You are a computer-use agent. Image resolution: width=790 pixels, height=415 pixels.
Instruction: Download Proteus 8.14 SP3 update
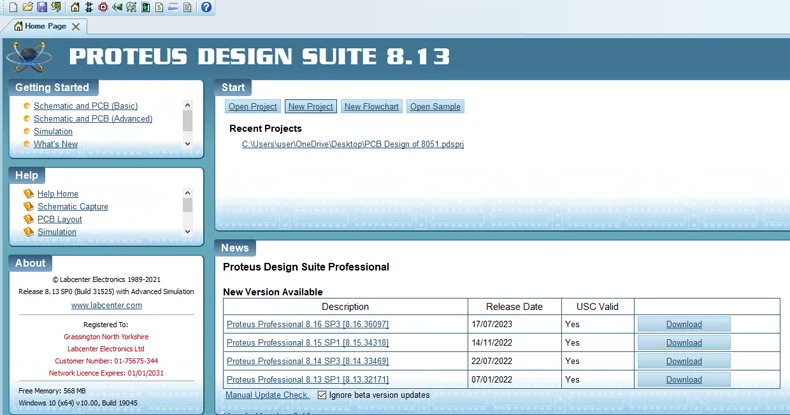684,361
